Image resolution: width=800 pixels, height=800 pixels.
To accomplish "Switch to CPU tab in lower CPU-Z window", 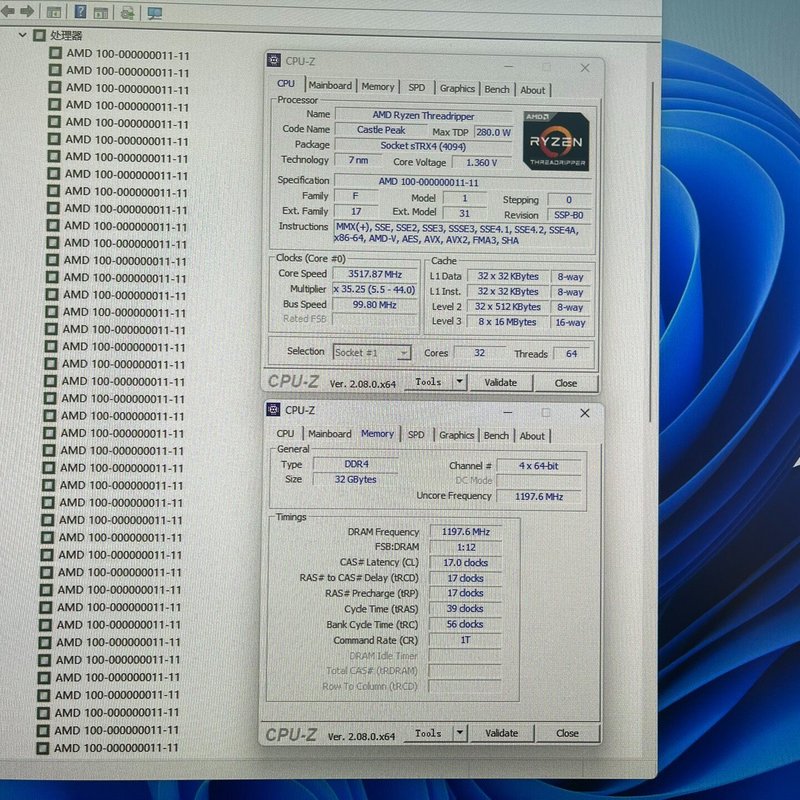I will point(285,434).
